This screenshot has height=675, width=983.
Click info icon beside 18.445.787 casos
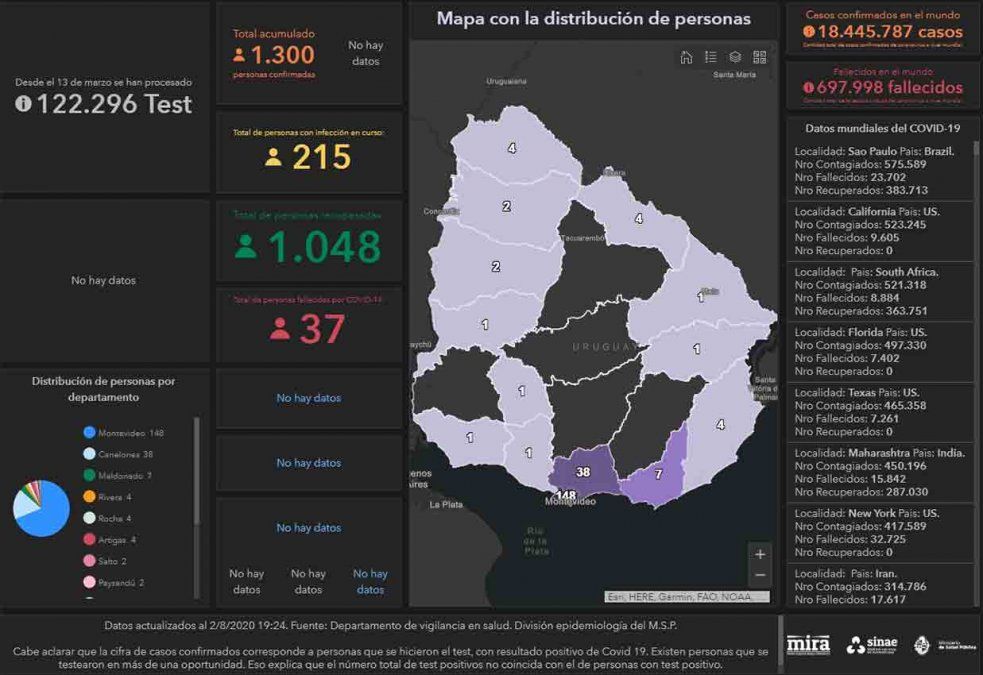[808, 31]
